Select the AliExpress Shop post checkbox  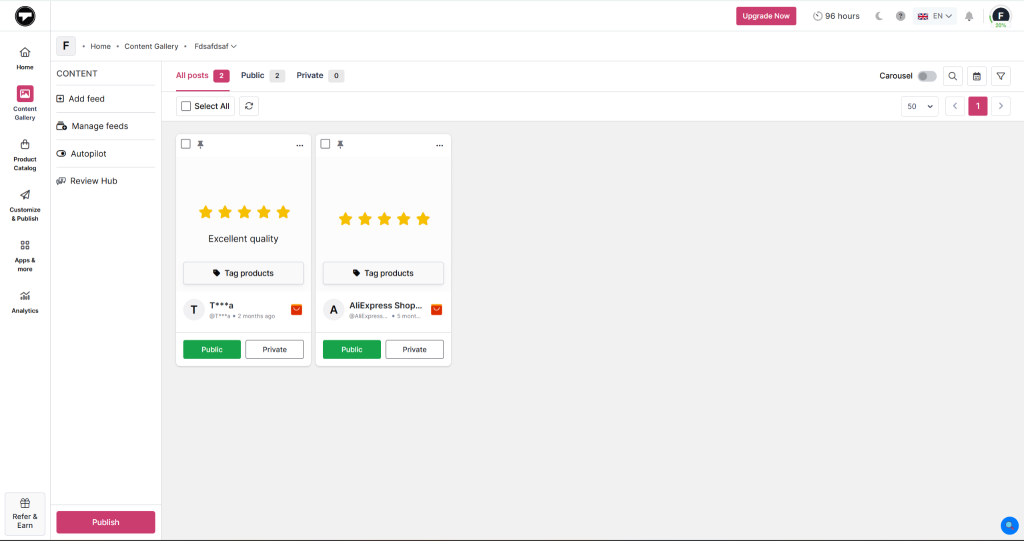[325, 144]
